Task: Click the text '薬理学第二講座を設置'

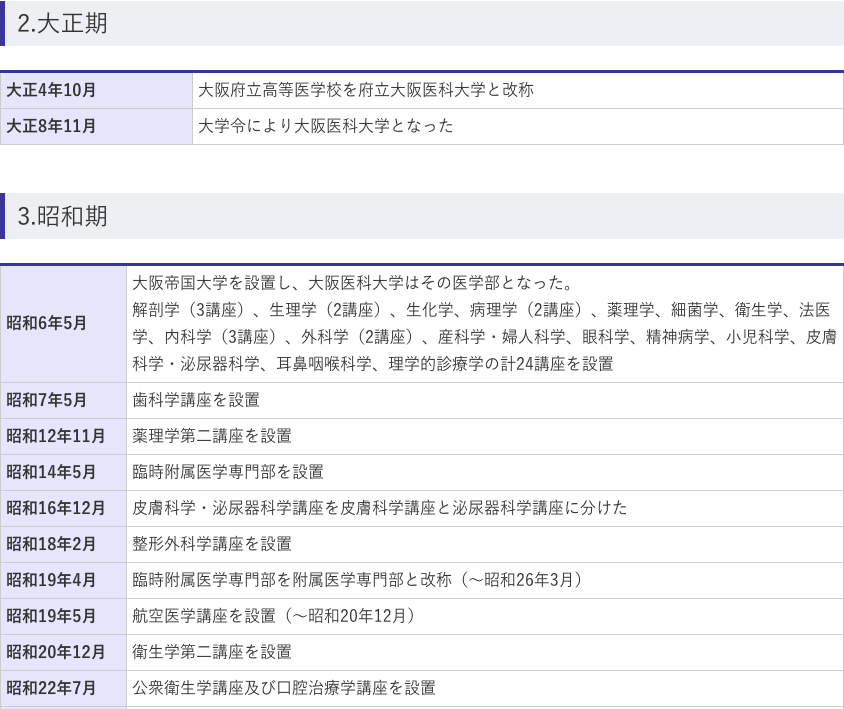Action: coord(212,437)
